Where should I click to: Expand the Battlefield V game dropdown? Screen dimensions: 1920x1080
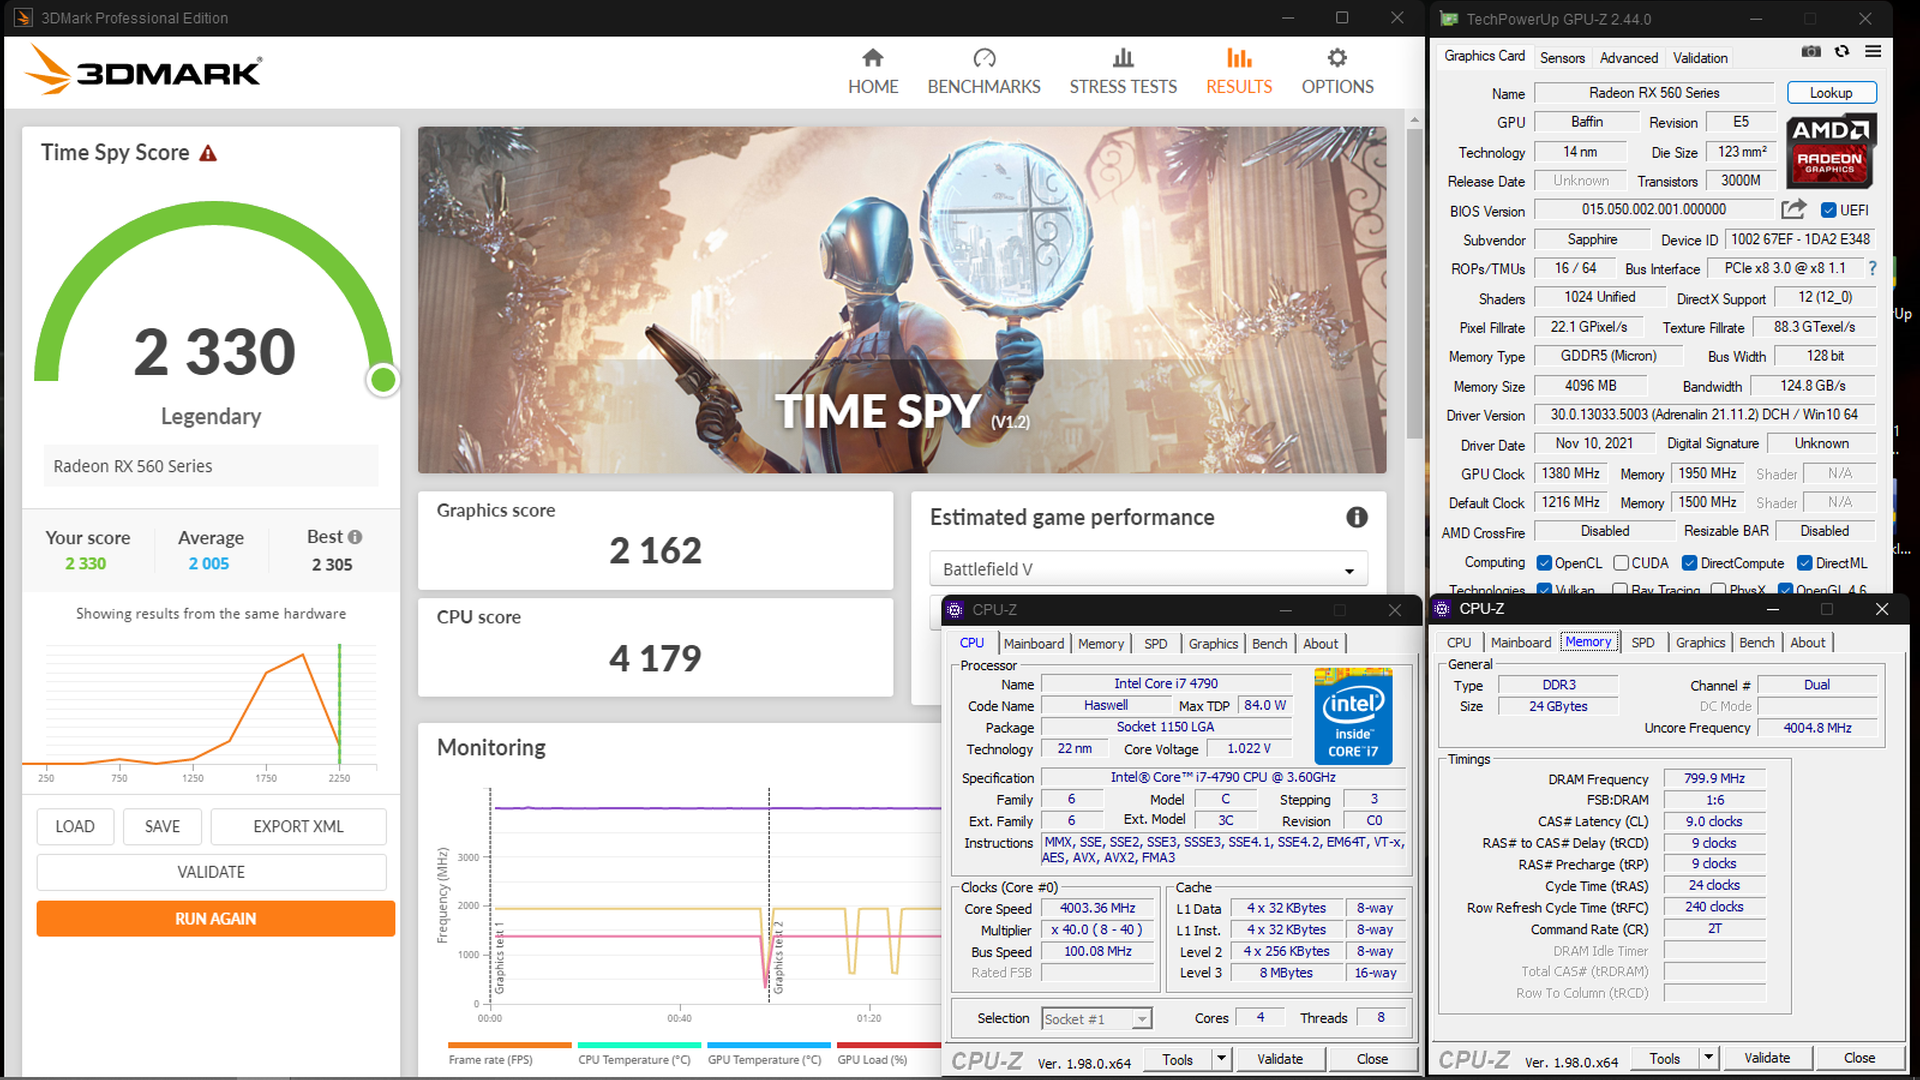coord(1148,569)
